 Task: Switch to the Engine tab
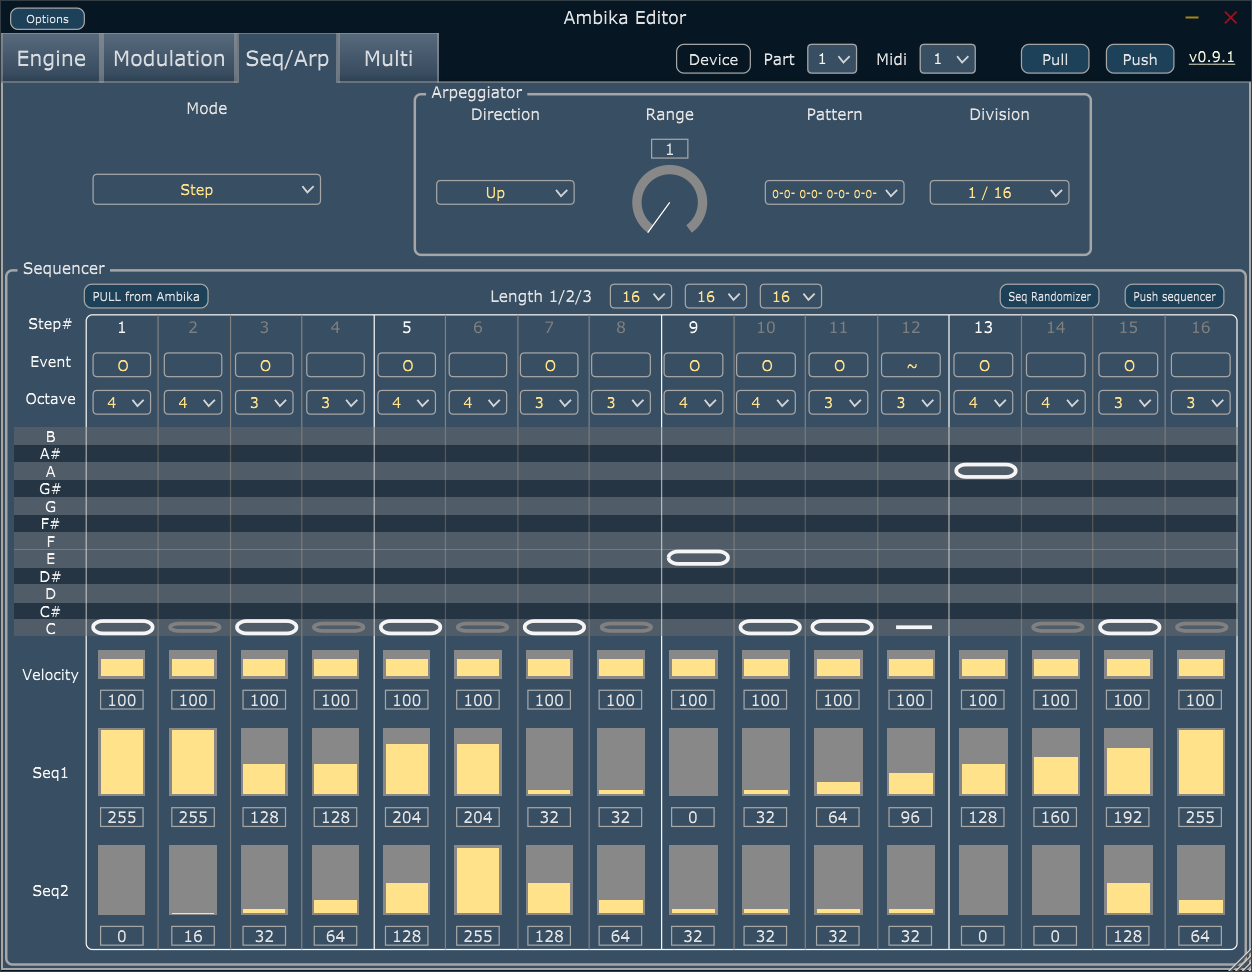pyautogui.click(x=51, y=58)
